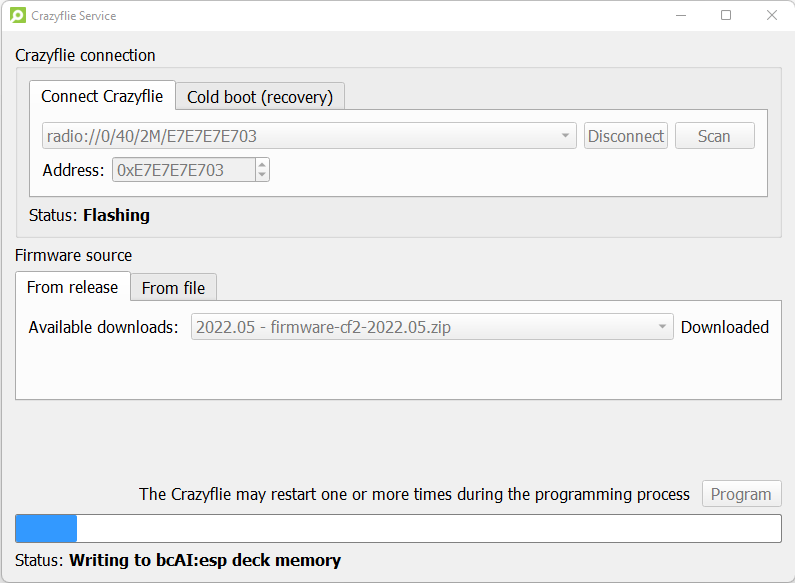795x583 pixels.
Task: Click the Crazyflie Service app icon in title bar
Action: click(18, 15)
